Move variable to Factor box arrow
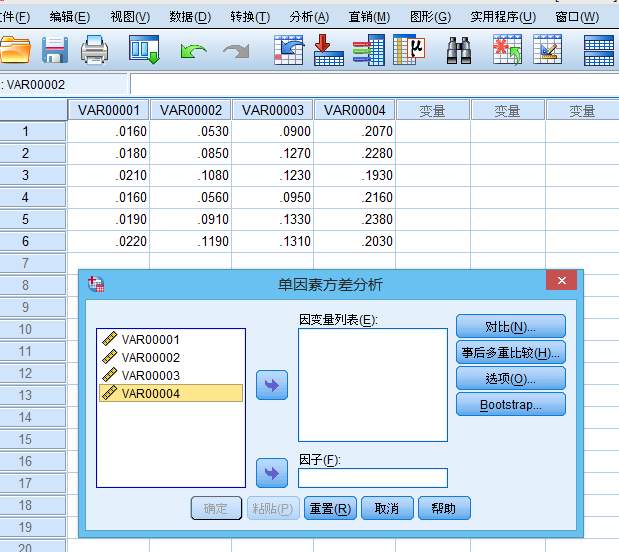This screenshot has width=619, height=552. (x=272, y=473)
